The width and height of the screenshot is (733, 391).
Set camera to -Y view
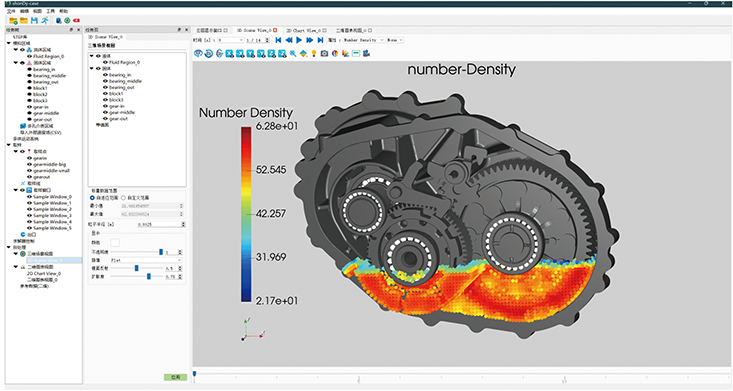pos(261,54)
